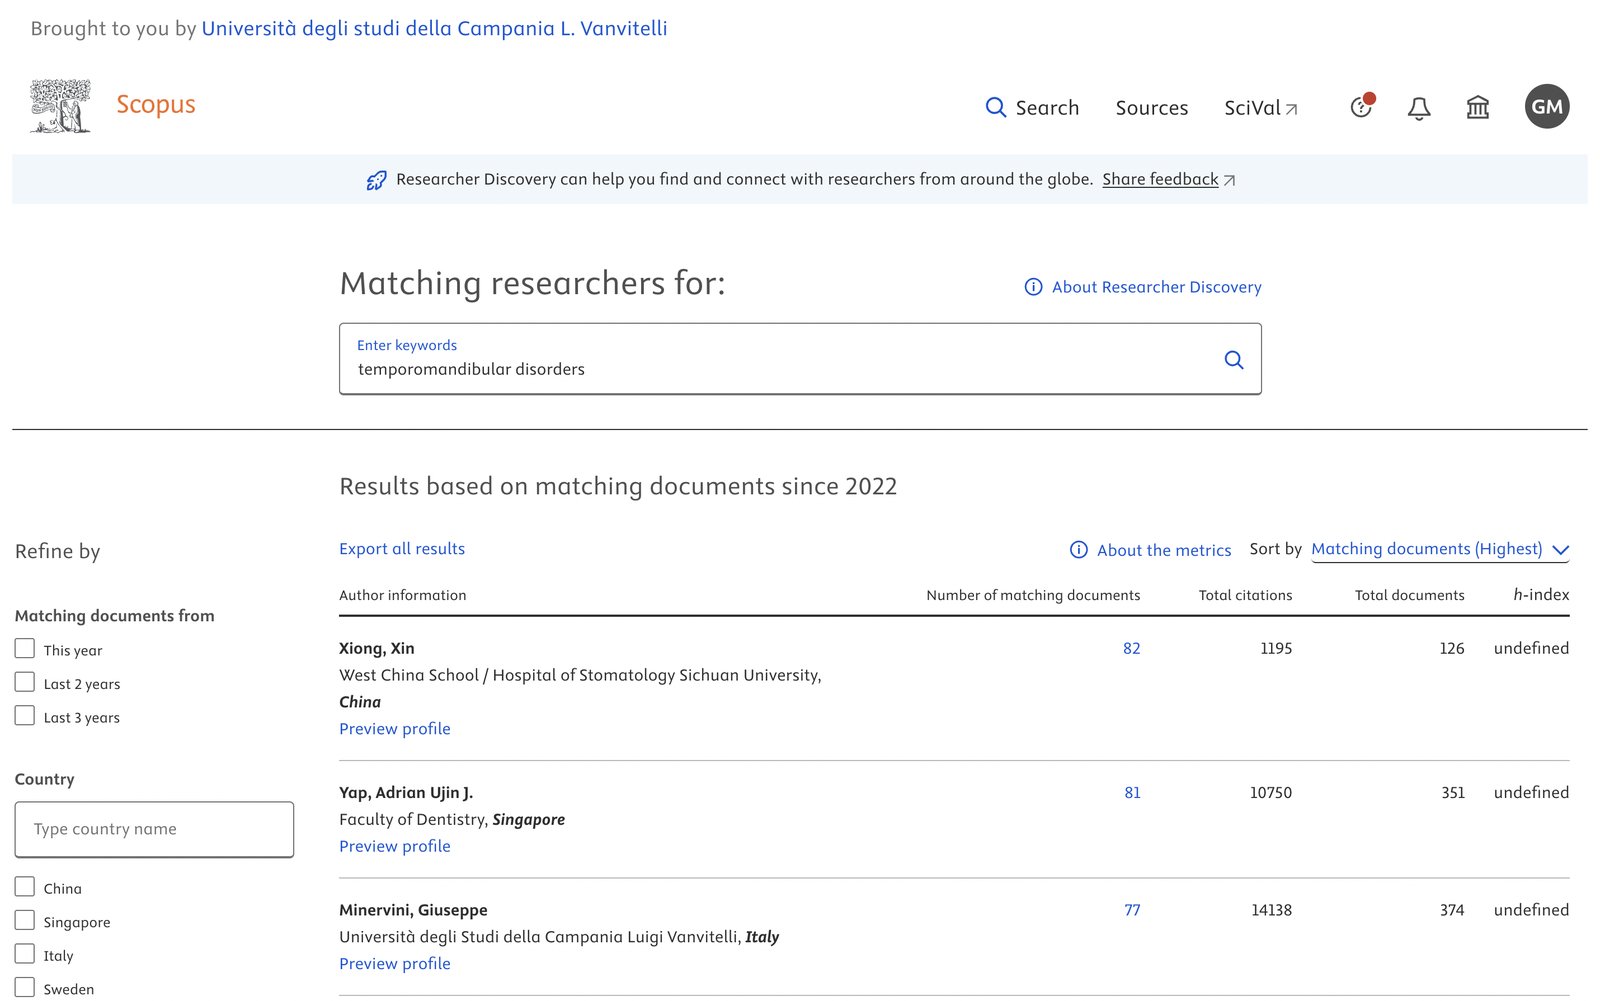1600x1001 pixels.
Task: Tick the Last 2 years checkbox
Action: pyautogui.click(x=25, y=682)
